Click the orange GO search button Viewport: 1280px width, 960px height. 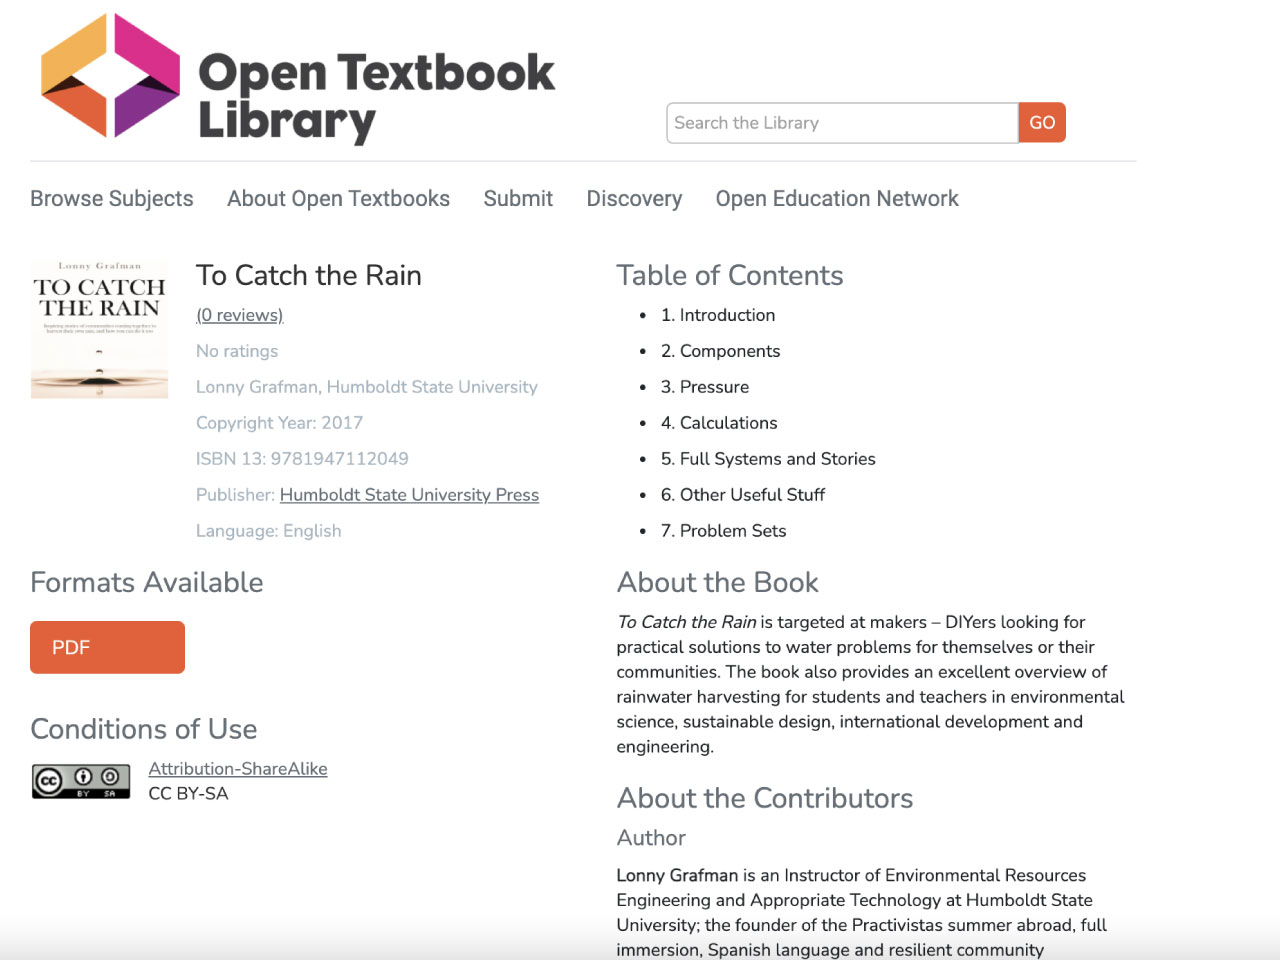coord(1042,123)
